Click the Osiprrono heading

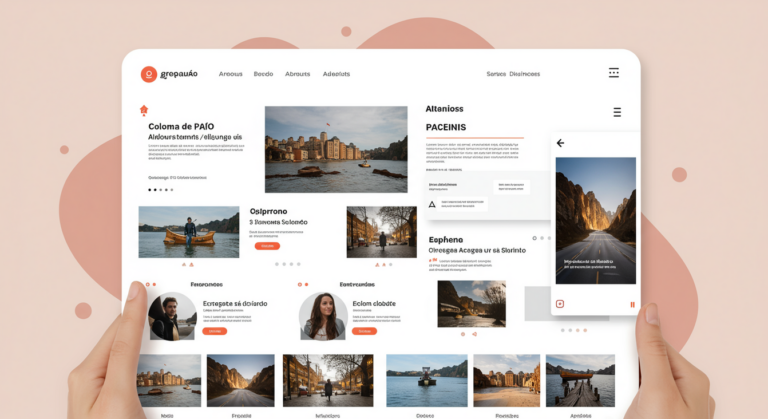click(x=268, y=211)
